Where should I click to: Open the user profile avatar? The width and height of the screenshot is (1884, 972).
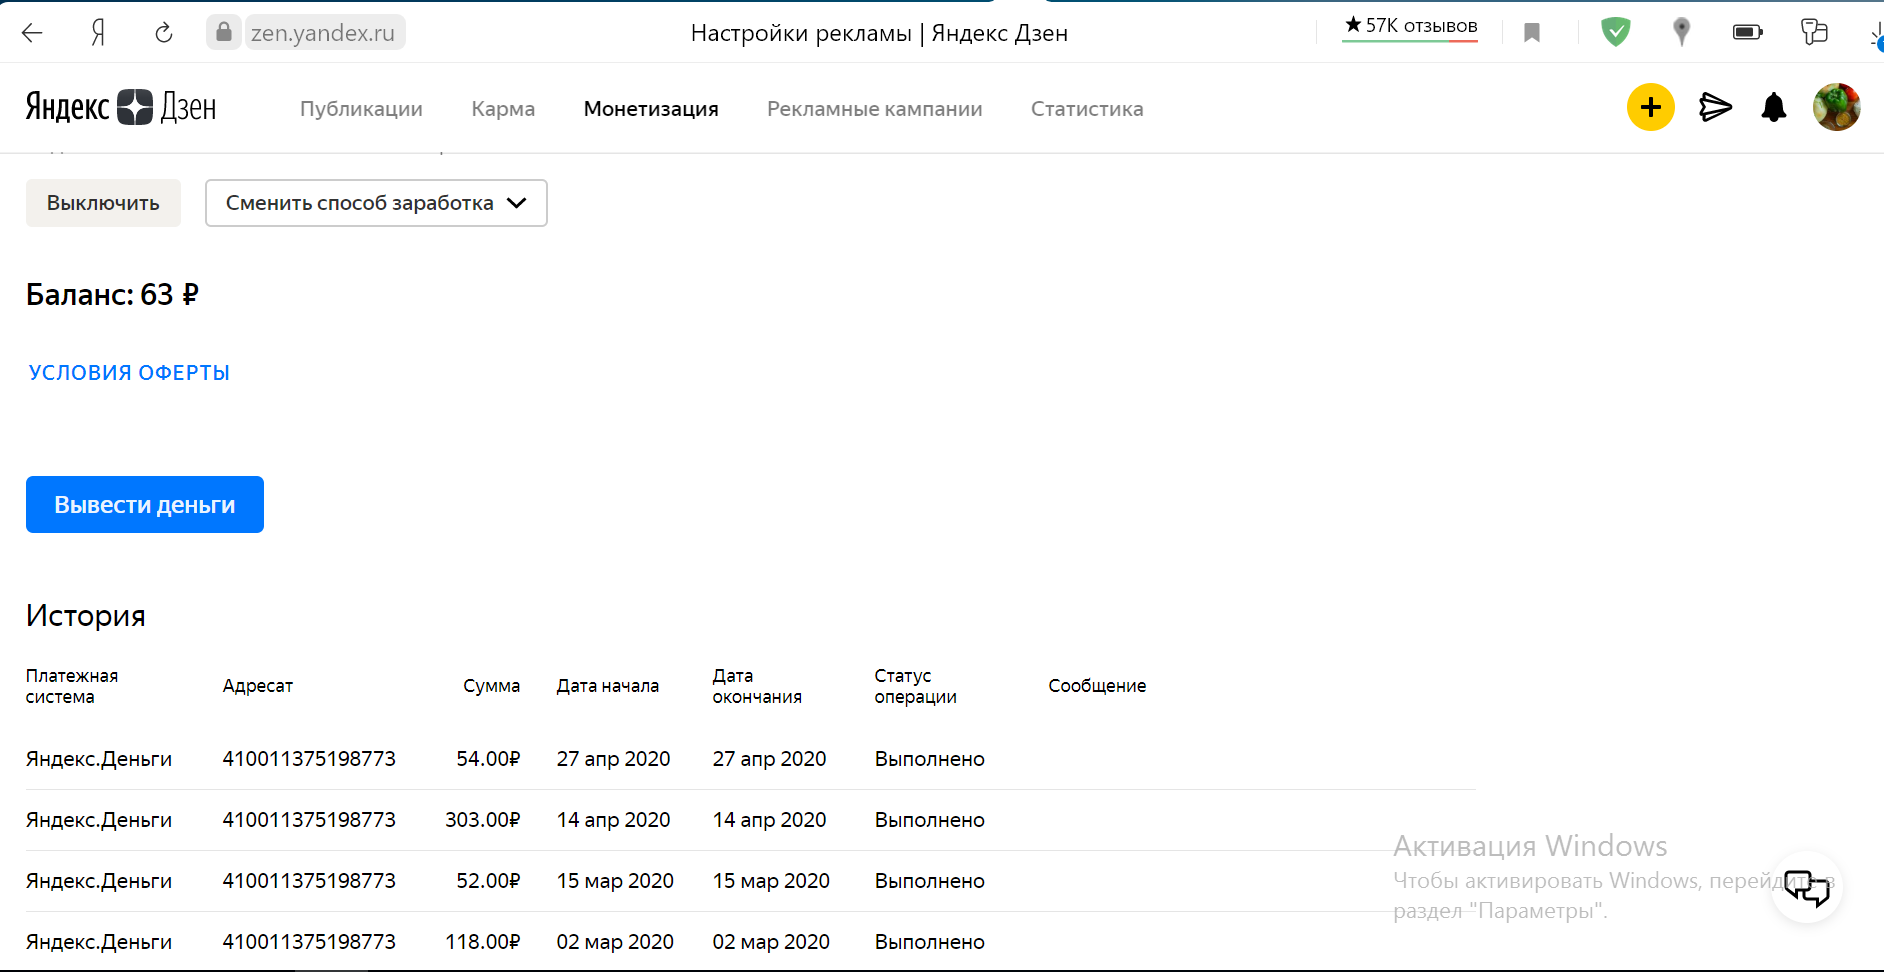point(1837,107)
